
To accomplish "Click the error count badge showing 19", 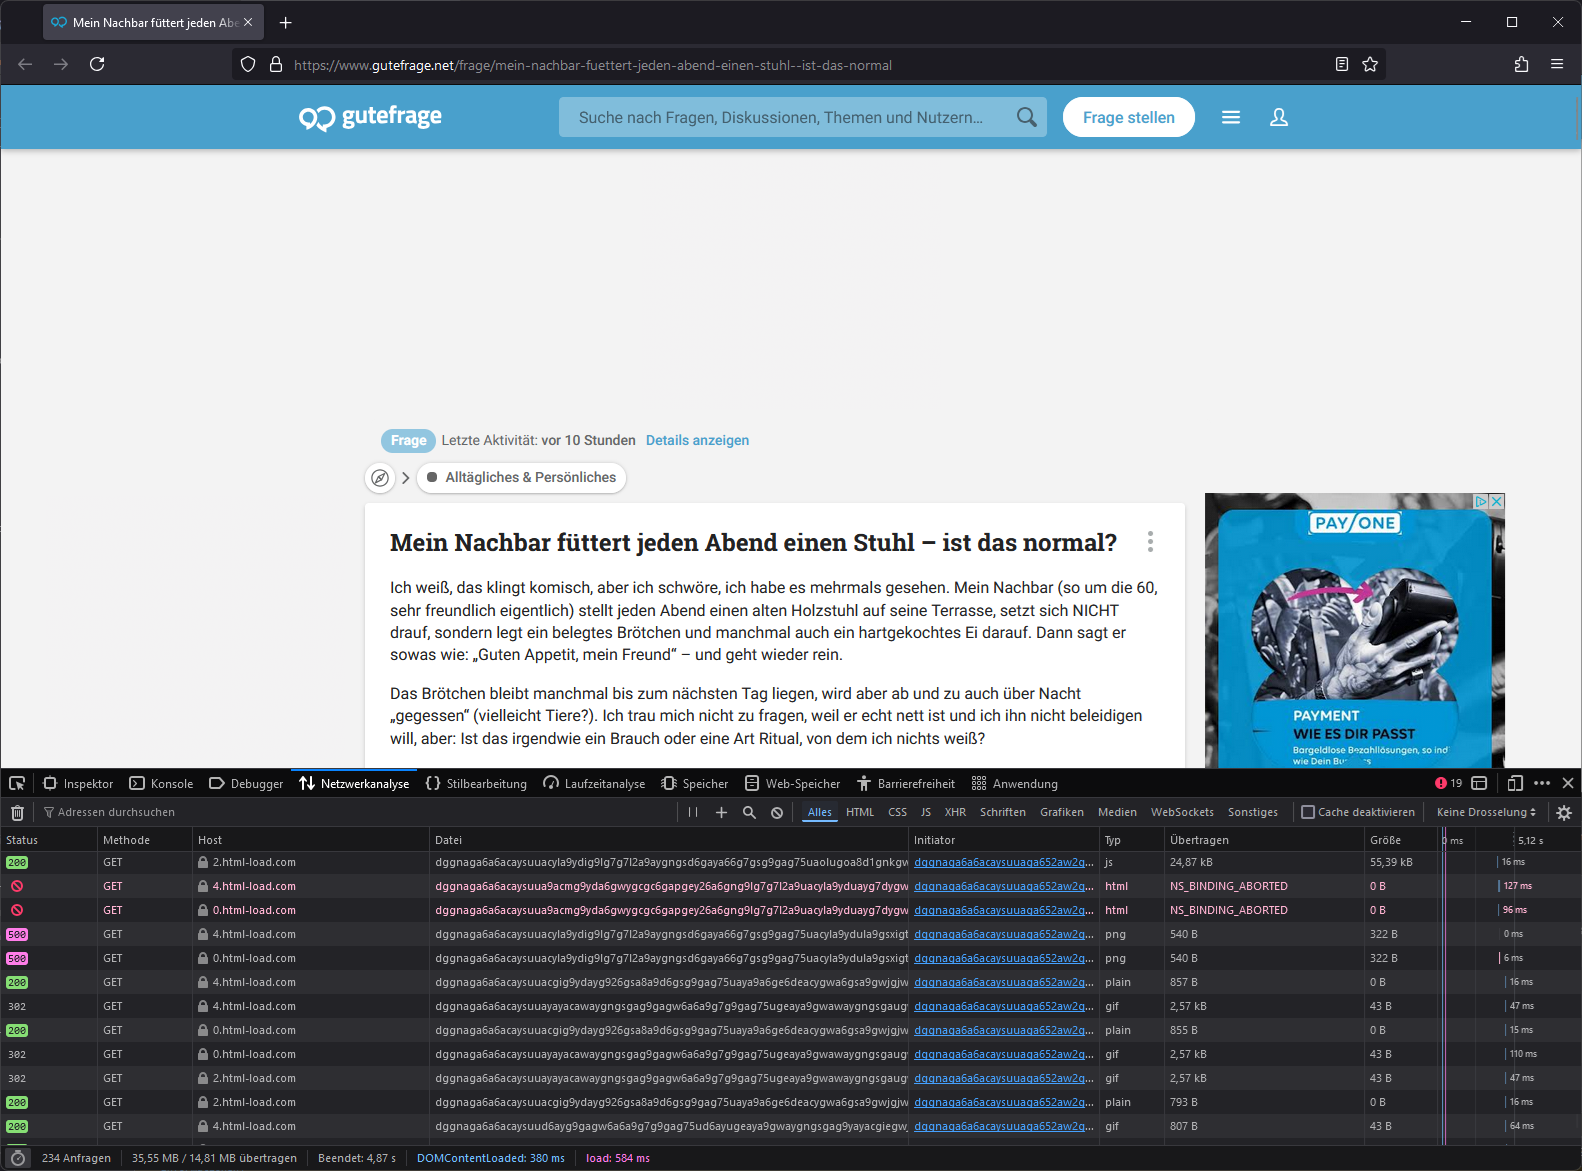I will coord(1448,783).
